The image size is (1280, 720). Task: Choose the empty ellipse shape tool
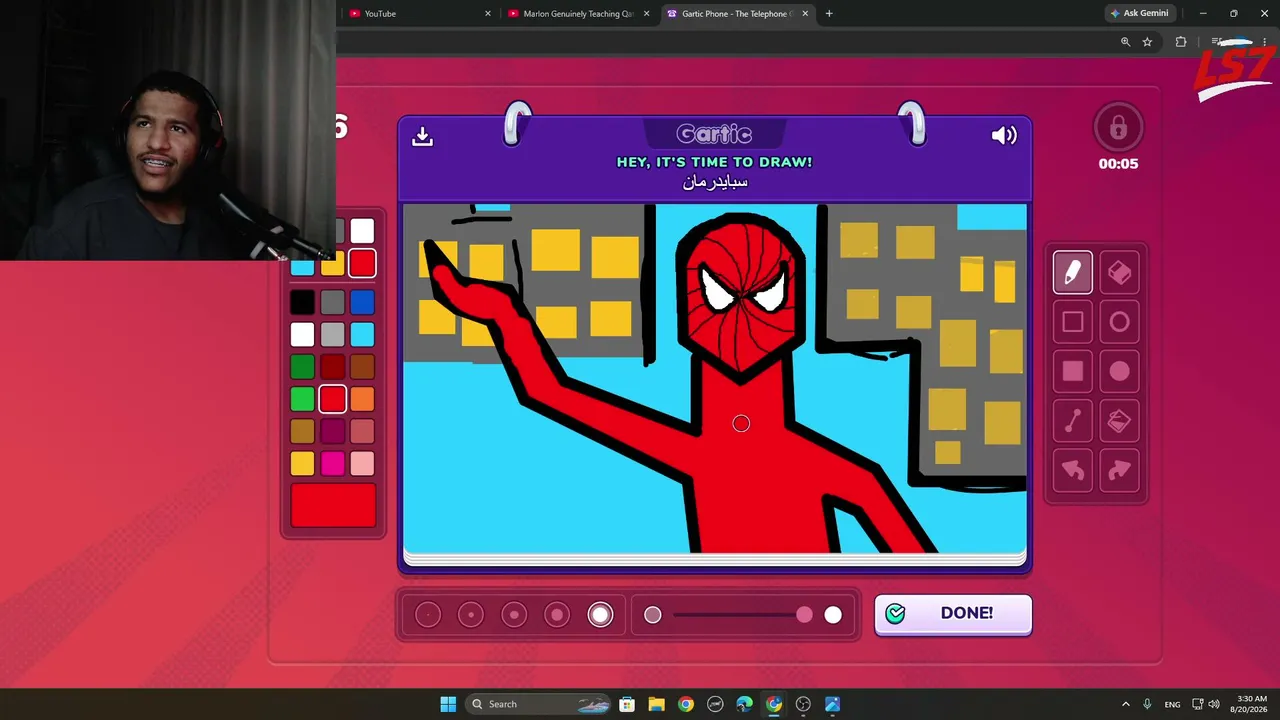(x=1120, y=322)
